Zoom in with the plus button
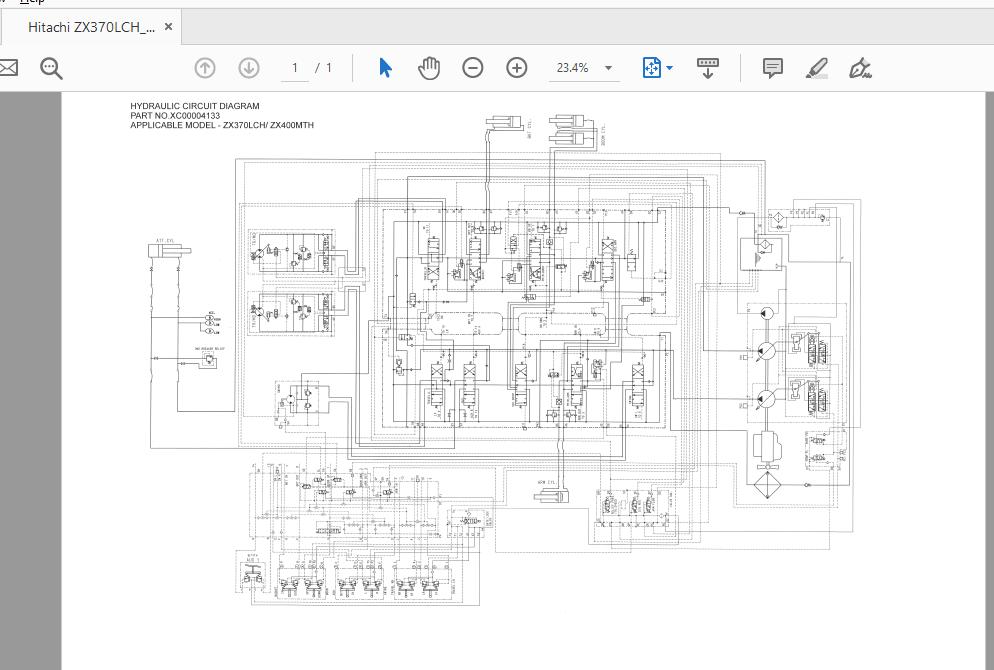This screenshot has height=670, width=994. pyautogui.click(x=517, y=68)
